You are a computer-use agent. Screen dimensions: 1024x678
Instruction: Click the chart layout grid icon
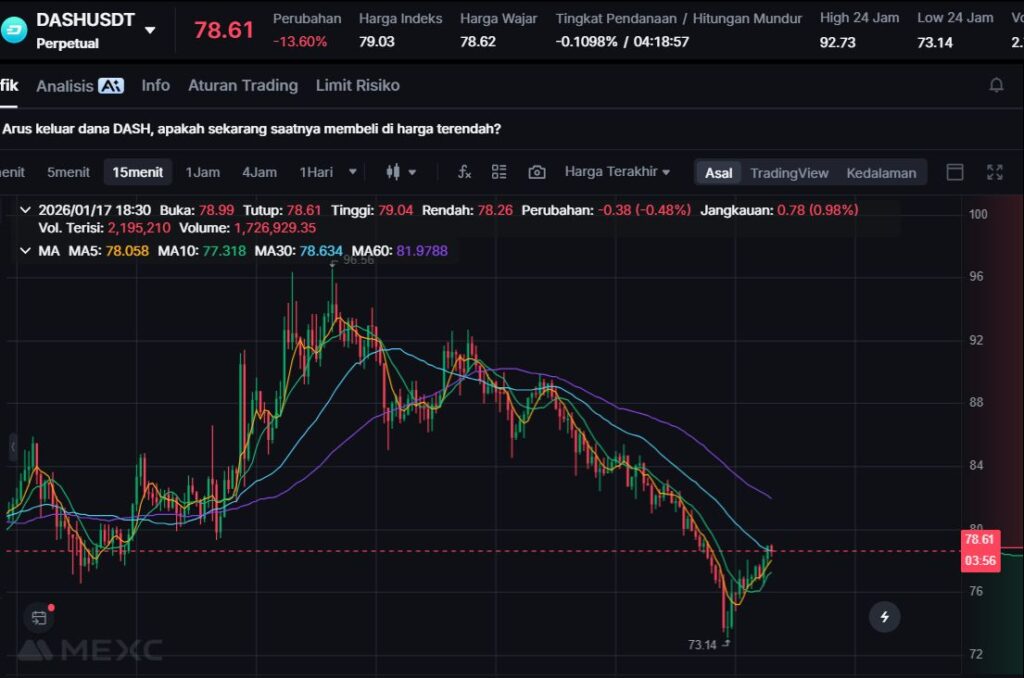coord(500,172)
